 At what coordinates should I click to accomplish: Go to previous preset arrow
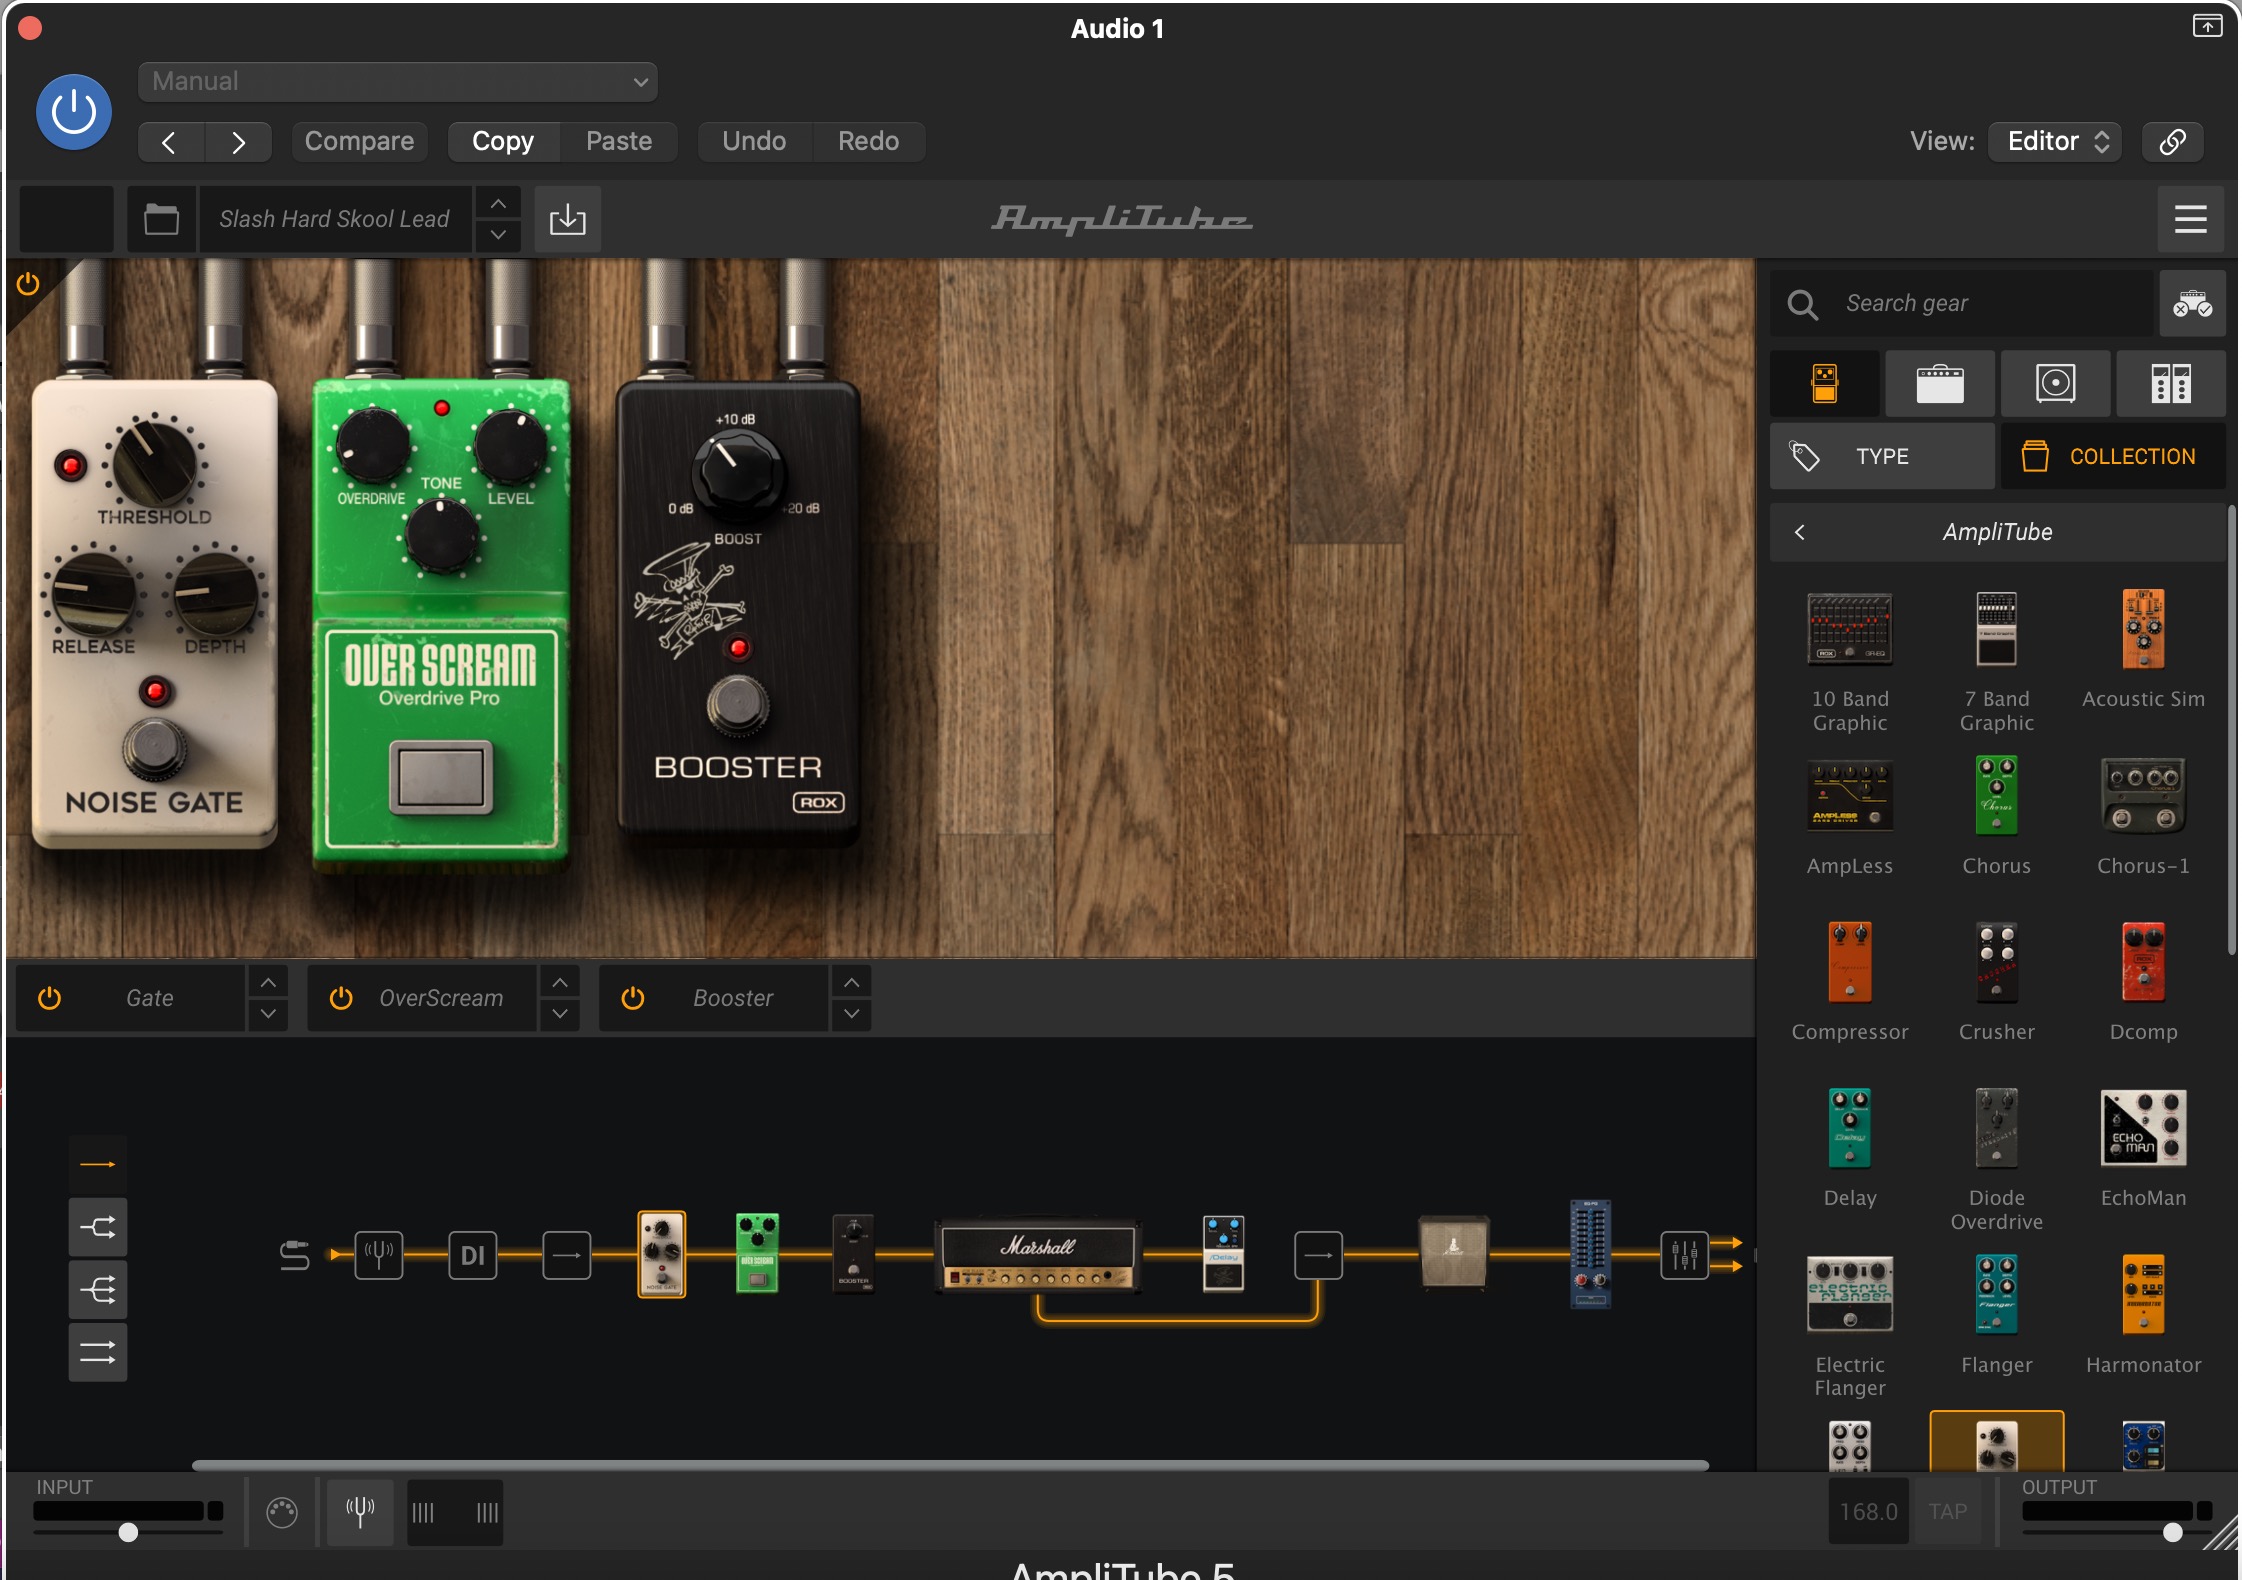pos(170,142)
